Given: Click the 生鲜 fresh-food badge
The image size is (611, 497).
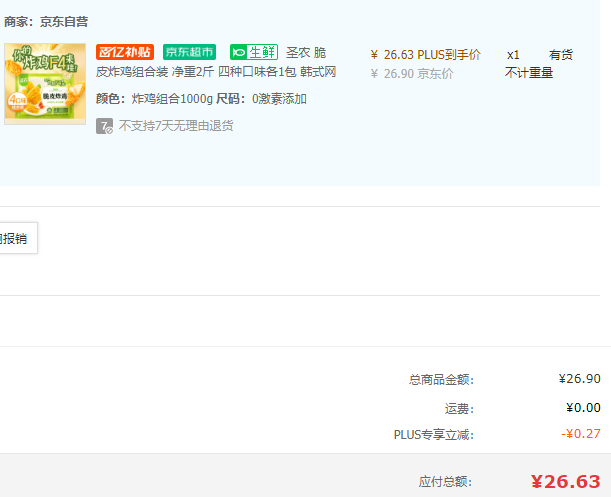Looking at the screenshot, I should [x=254, y=52].
